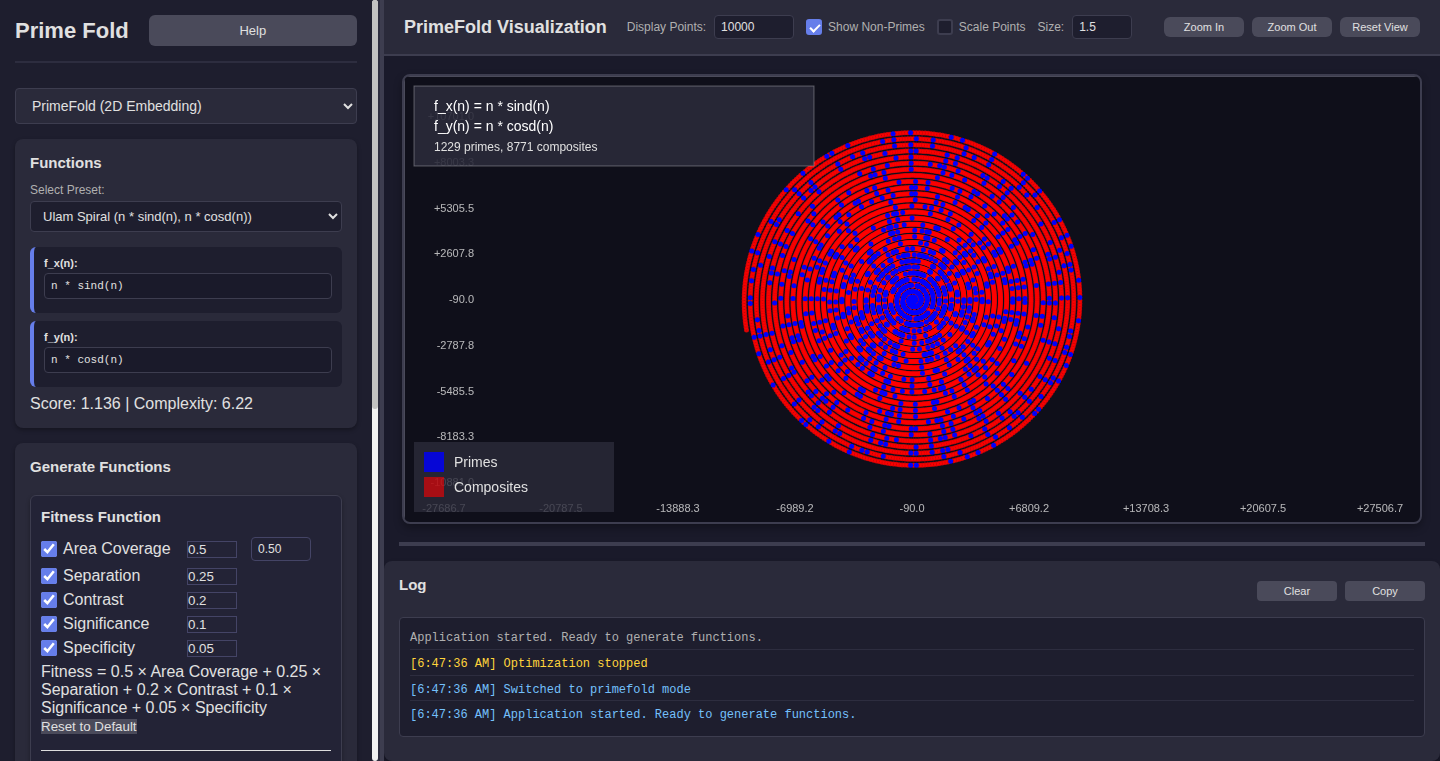Click the Area Coverage secondary field 0.50
Viewport: 1440px width, 761px height.
[x=281, y=549]
